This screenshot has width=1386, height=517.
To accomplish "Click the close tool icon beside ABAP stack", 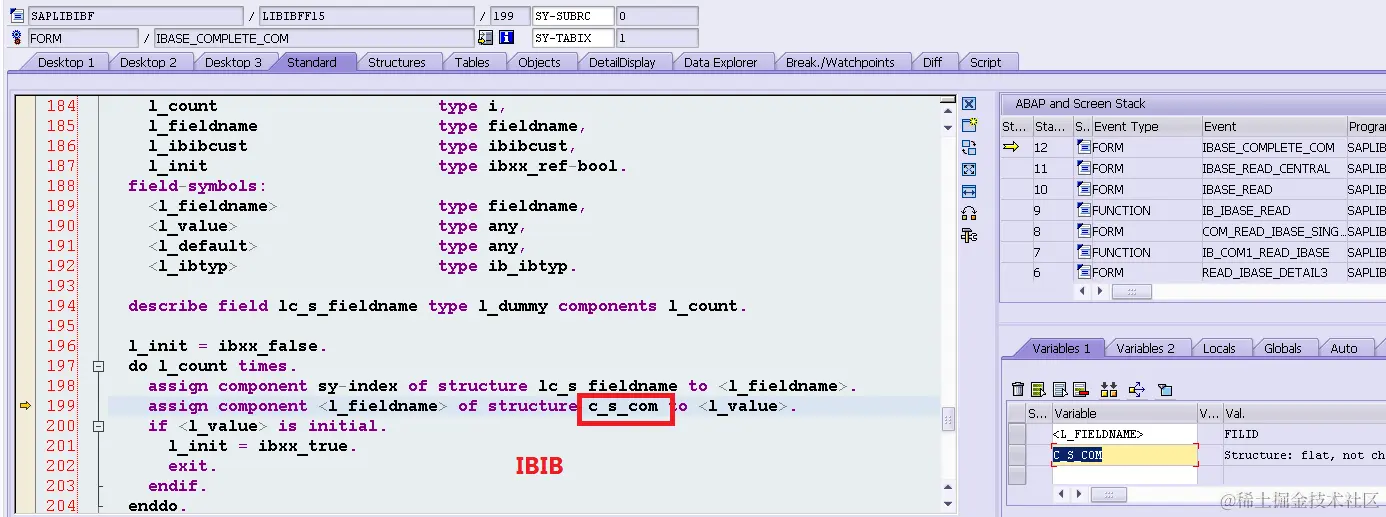I will pos(968,104).
